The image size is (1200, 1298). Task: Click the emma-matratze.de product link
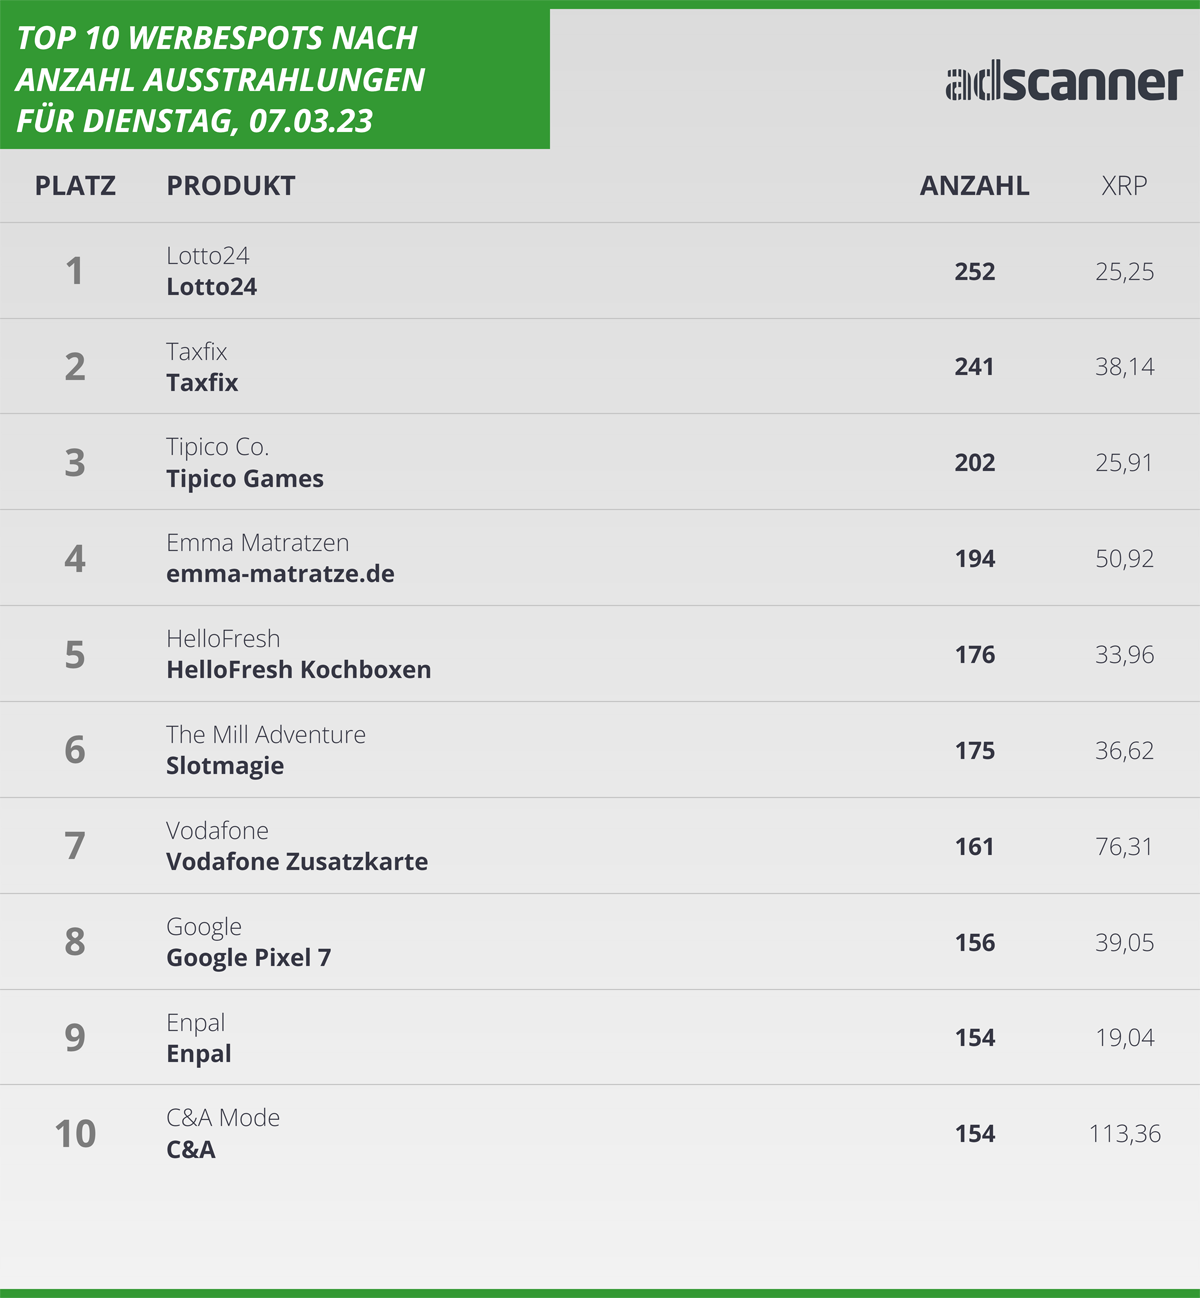[280, 574]
